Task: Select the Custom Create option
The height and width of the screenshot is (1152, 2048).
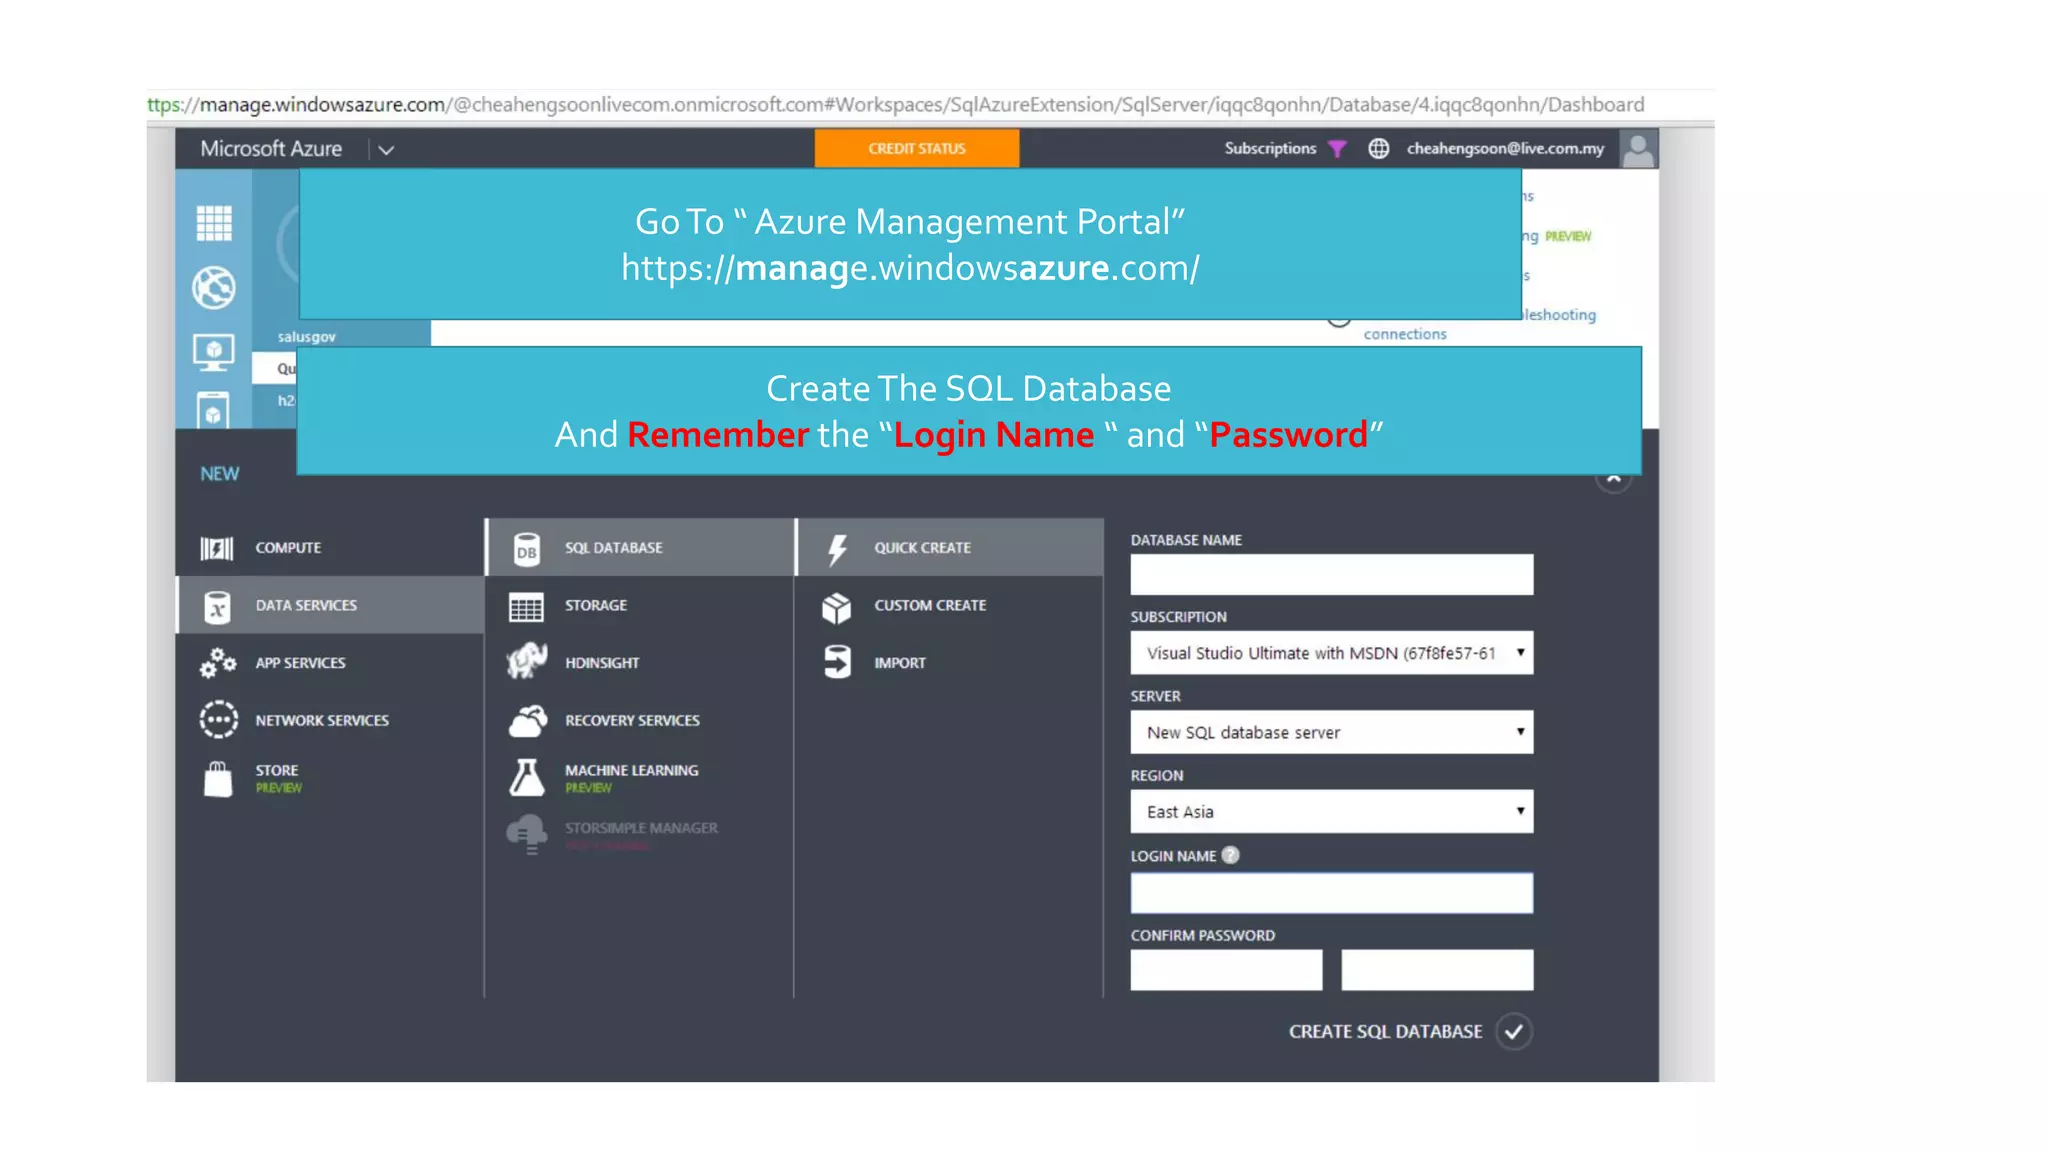Action: click(x=950, y=605)
